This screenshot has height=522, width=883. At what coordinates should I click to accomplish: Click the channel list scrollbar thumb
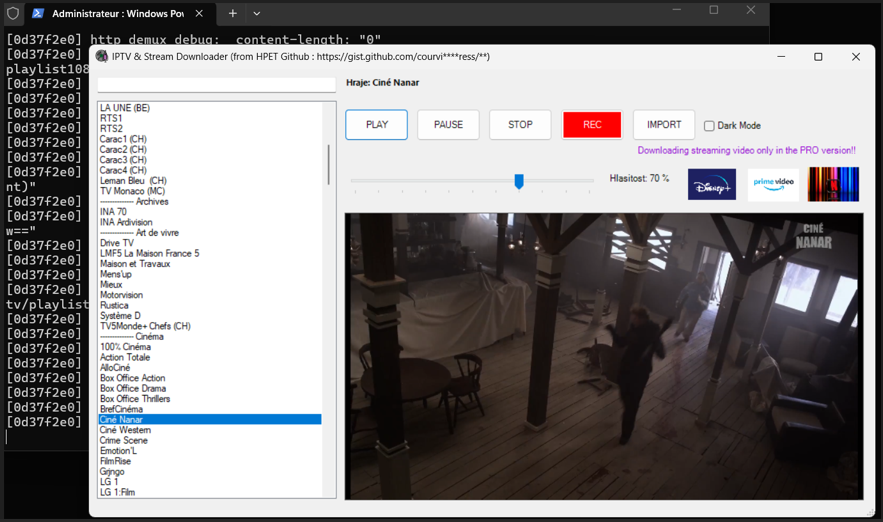click(328, 164)
